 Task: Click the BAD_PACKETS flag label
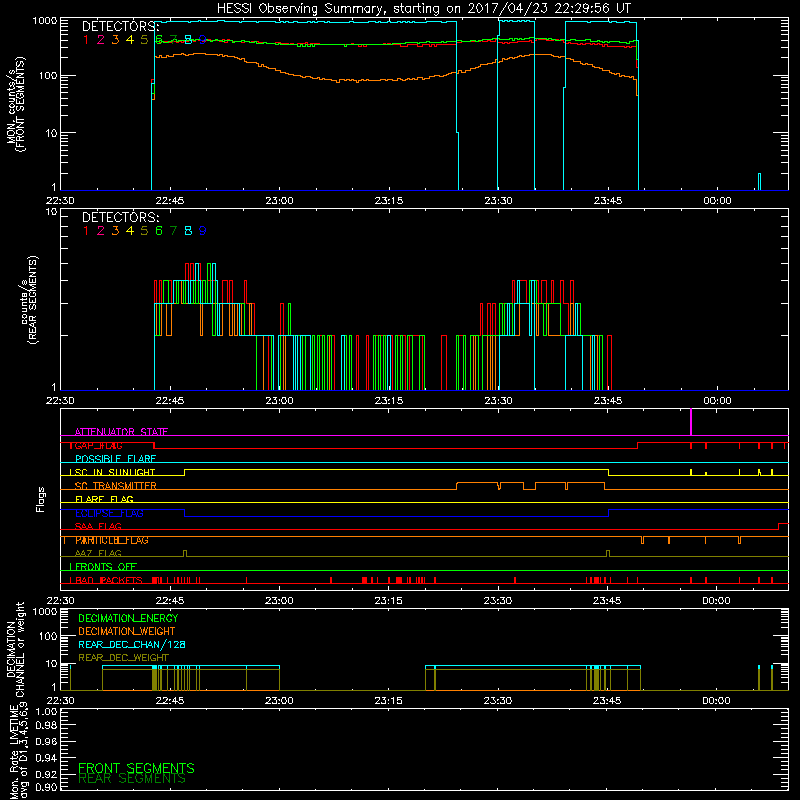(x=109, y=580)
